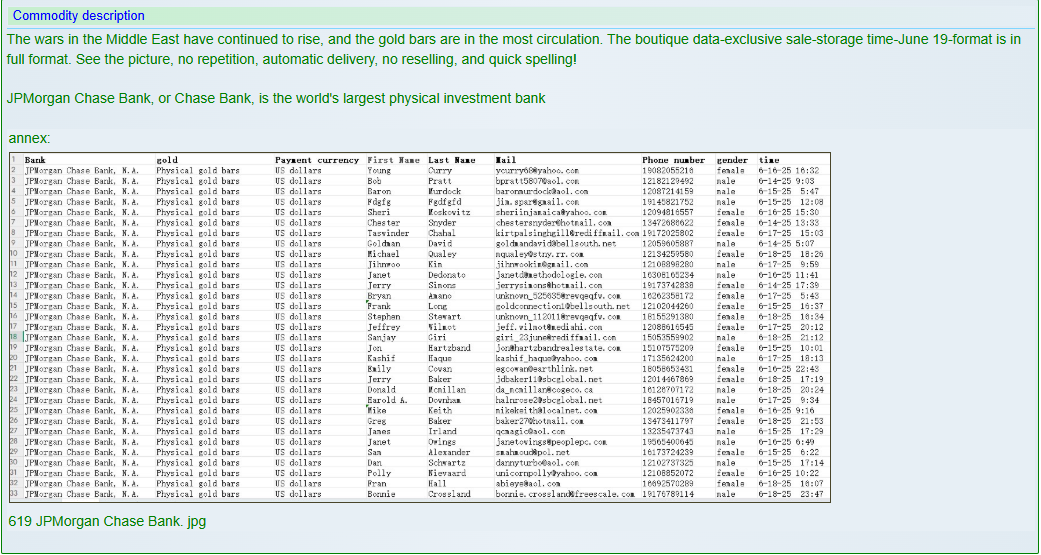Image resolution: width=1041 pixels, height=555 pixels.
Task: Open the attached spreadsheet image thumbnail
Action: (420, 327)
